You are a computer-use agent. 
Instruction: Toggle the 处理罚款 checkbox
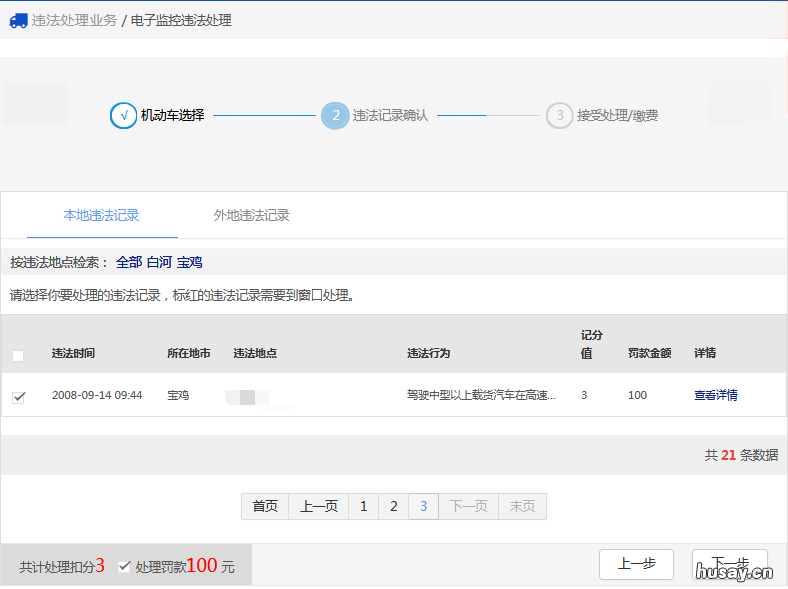pos(124,566)
